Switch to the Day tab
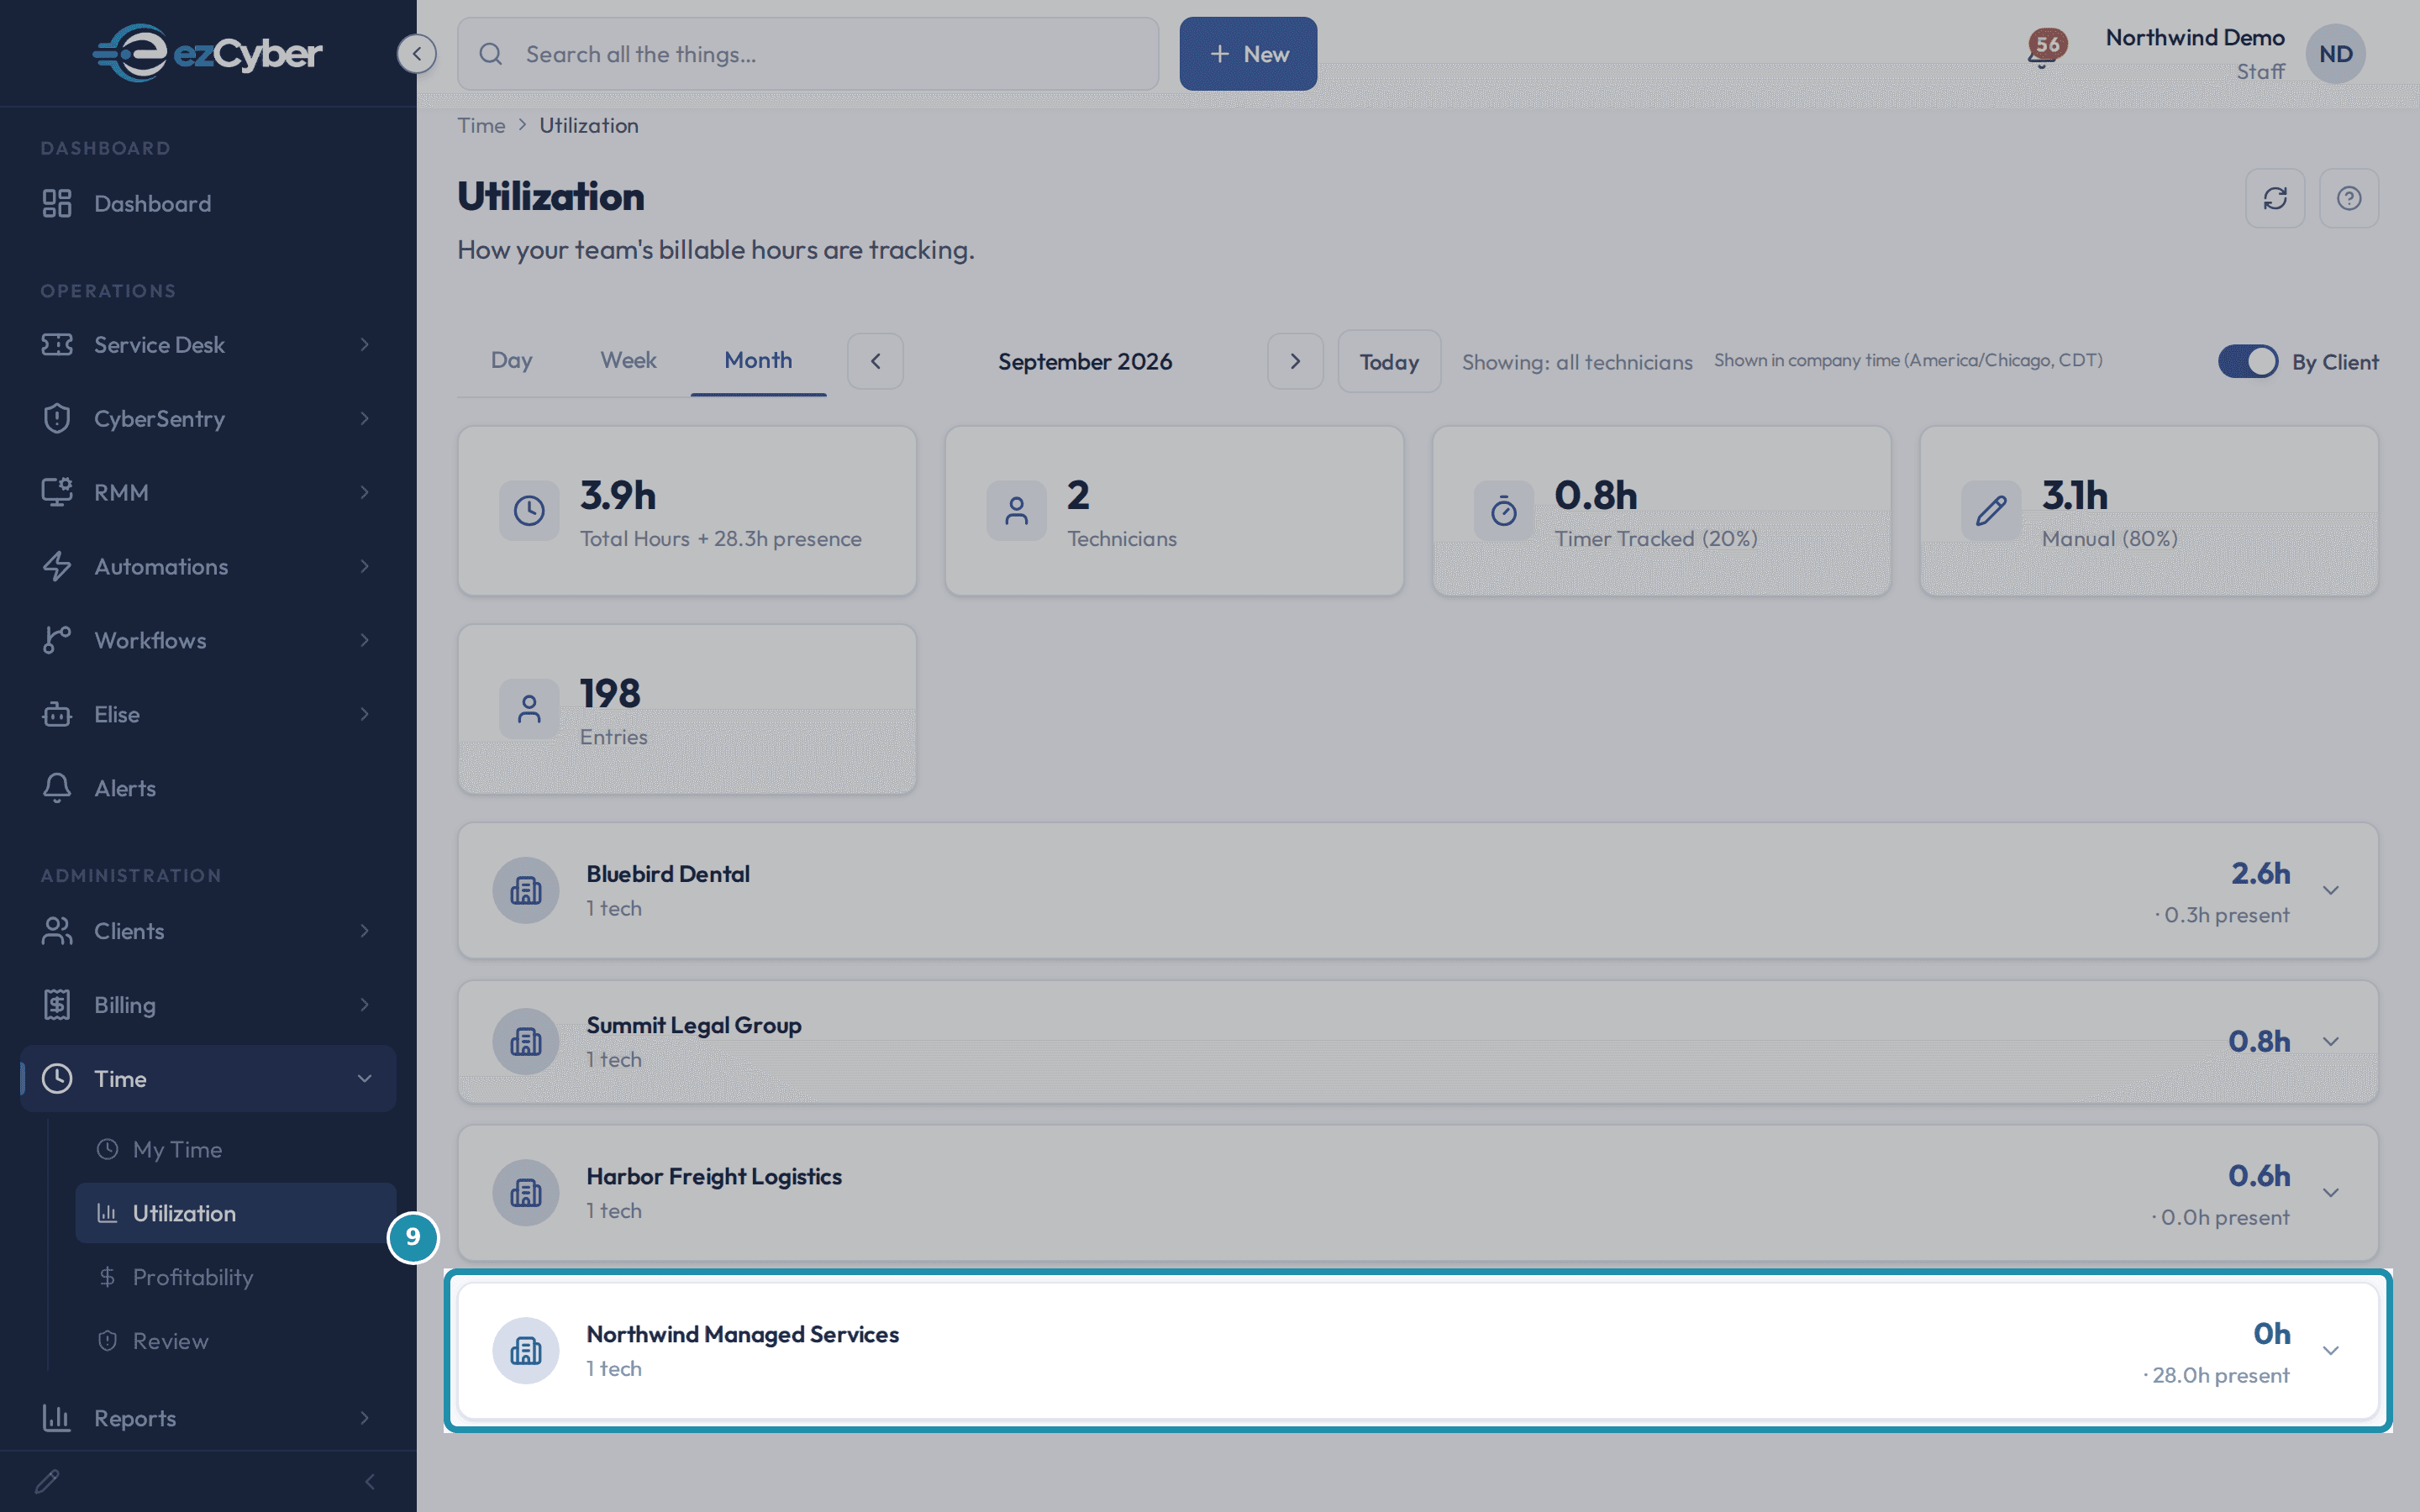 coord(511,361)
